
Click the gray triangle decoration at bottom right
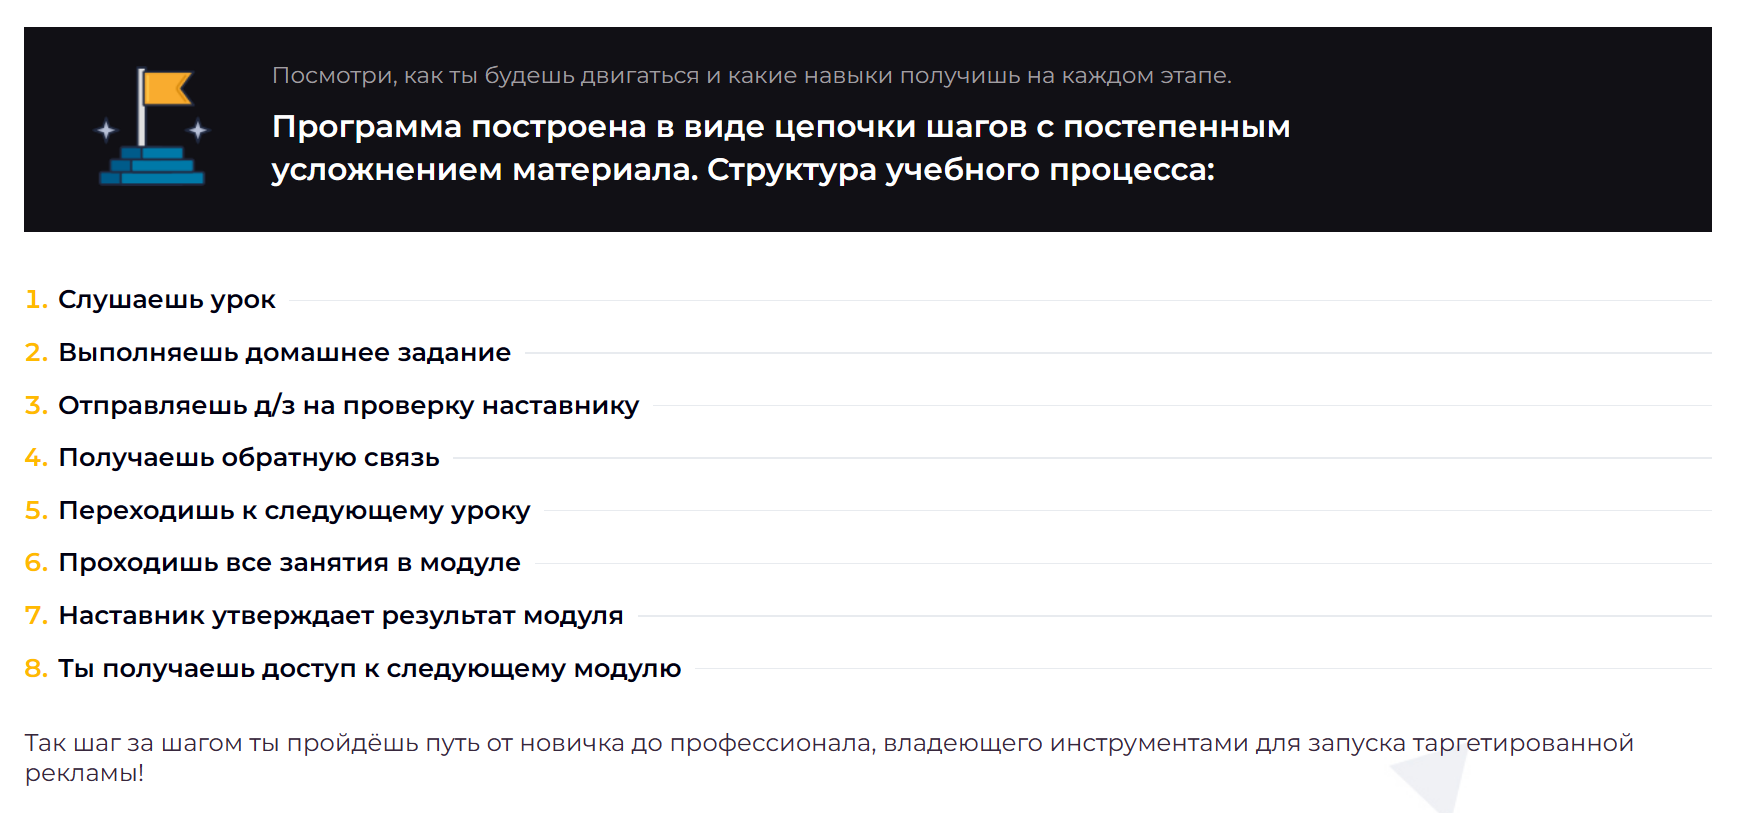[x=1427, y=781]
